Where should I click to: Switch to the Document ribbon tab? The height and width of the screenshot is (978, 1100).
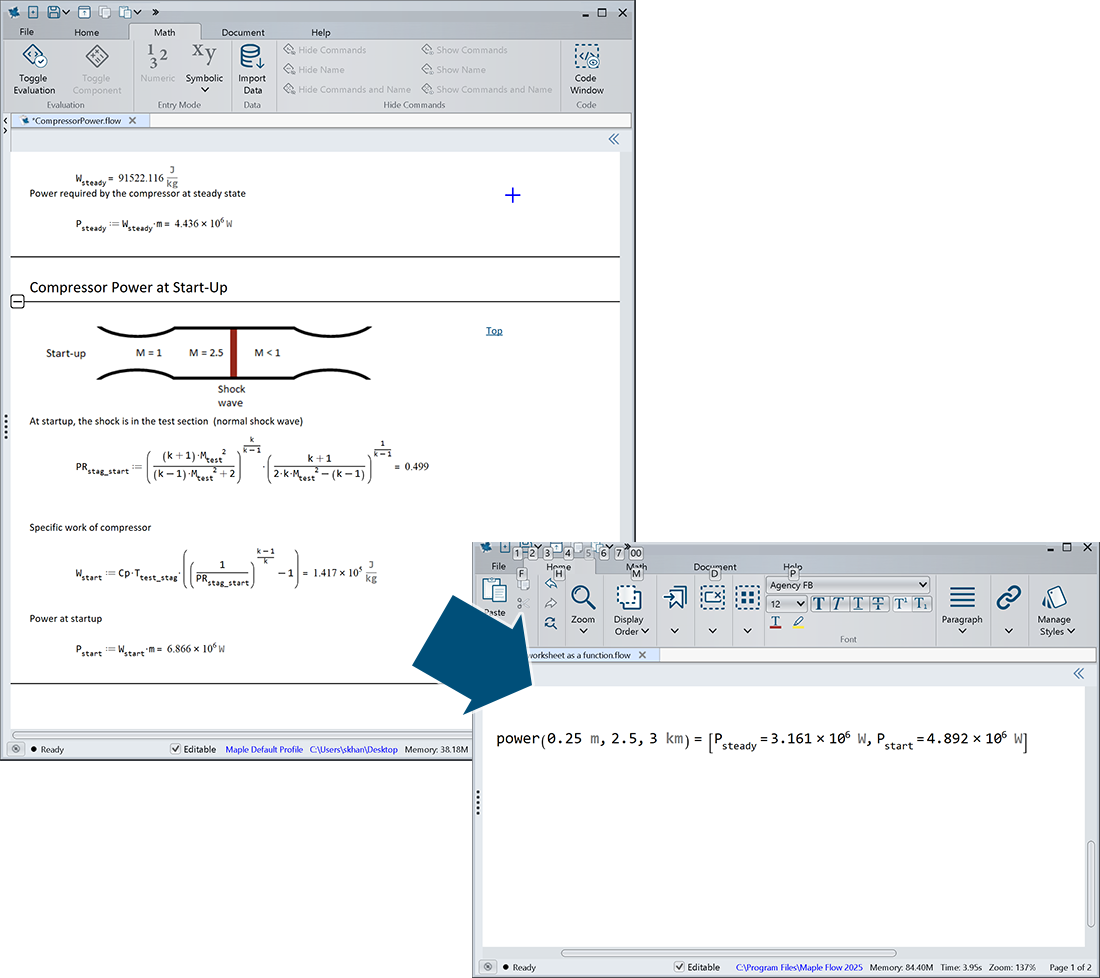tap(243, 32)
